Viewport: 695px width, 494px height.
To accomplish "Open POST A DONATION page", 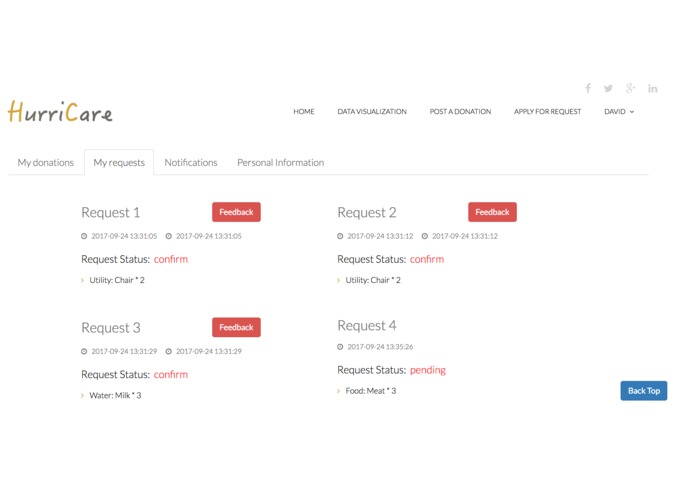I will 460,112.
